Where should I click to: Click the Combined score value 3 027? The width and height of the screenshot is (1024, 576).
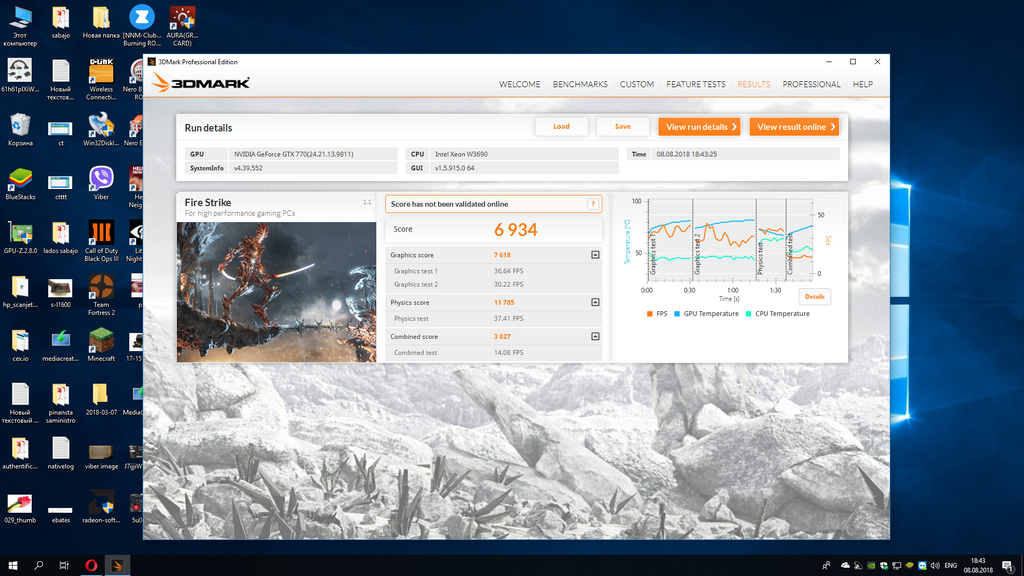pos(502,337)
